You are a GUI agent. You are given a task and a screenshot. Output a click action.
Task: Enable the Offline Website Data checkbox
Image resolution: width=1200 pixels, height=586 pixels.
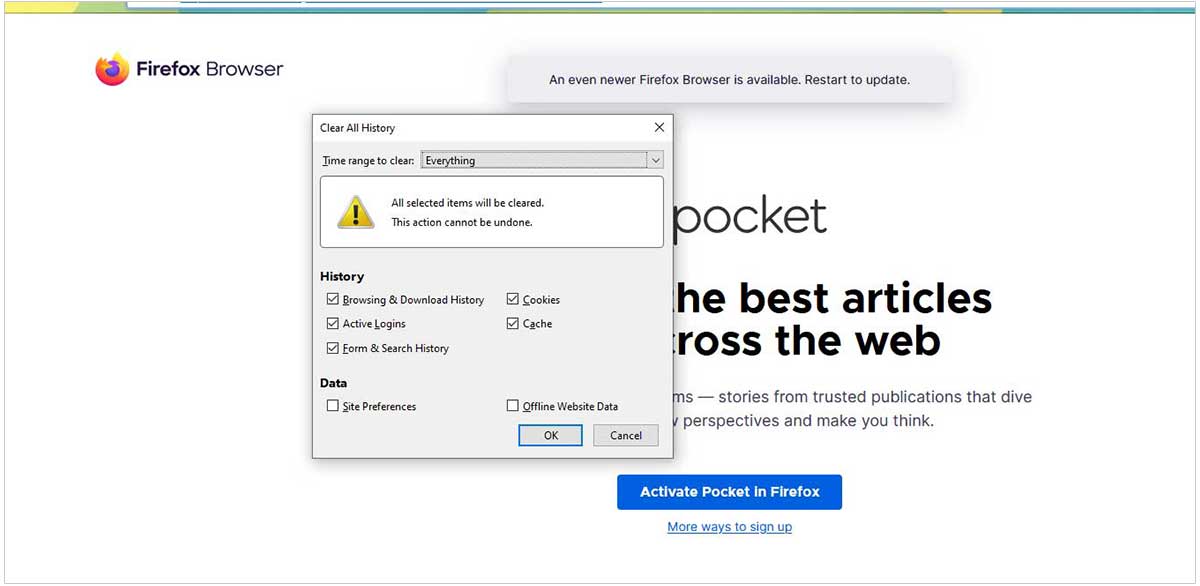[x=513, y=406]
